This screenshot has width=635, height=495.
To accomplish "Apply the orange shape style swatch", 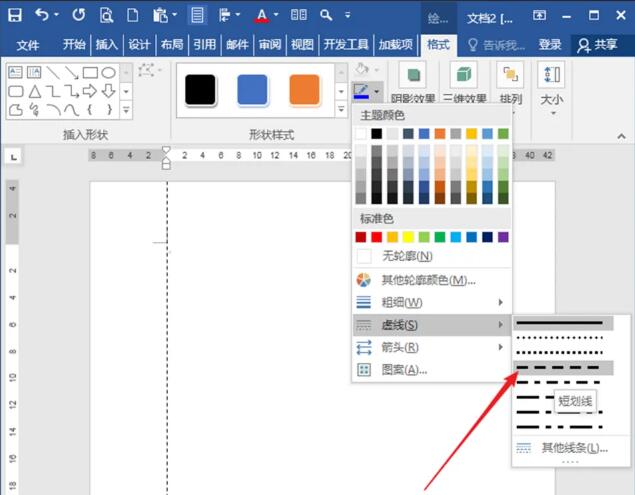I will [305, 90].
